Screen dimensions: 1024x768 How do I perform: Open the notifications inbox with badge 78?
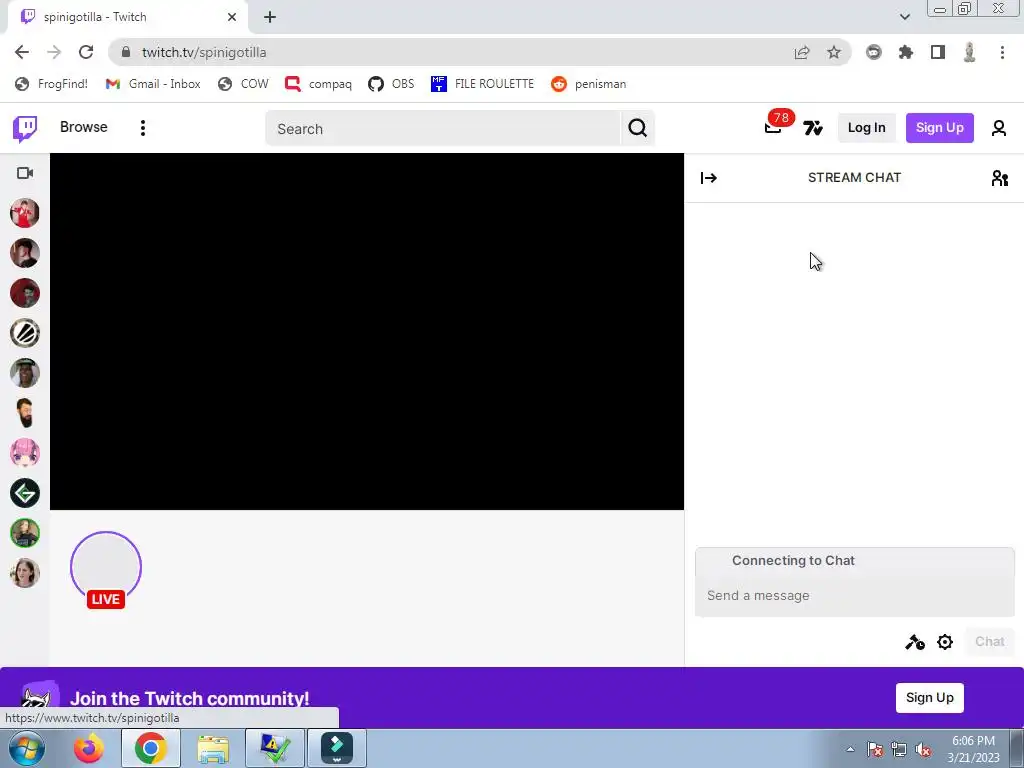774,127
